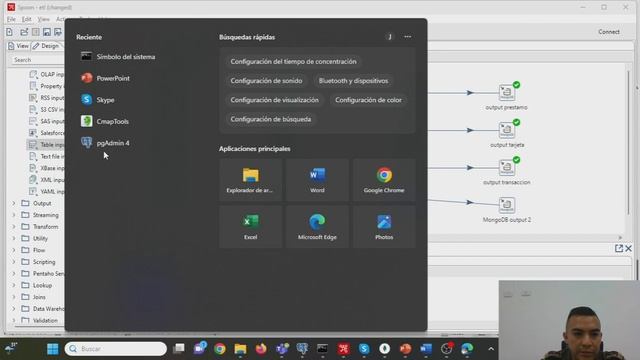The height and width of the screenshot is (360, 640).
Task: Switch to Spoon's Design tab
Action: [46, 46]
